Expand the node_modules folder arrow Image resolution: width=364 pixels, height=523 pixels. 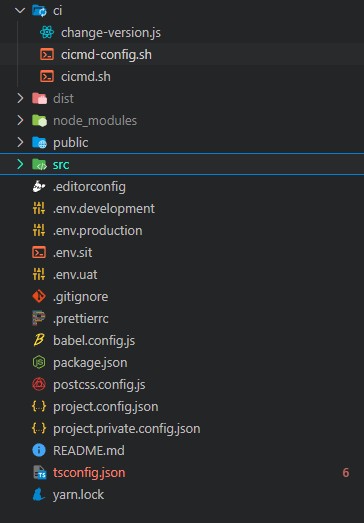tap(20, 120)
